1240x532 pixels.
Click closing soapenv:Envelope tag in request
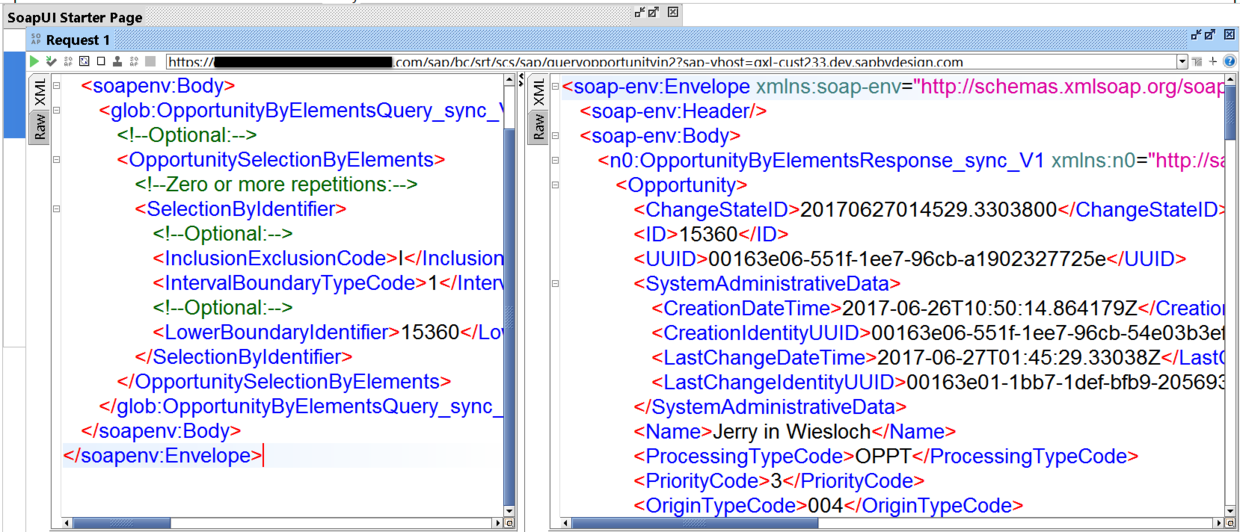[x=162, y=456]
